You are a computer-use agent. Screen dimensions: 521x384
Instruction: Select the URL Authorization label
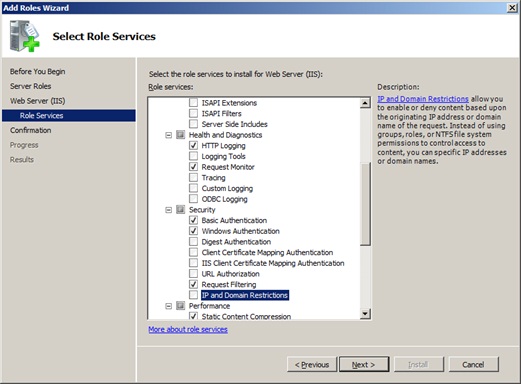click(230, 274)
